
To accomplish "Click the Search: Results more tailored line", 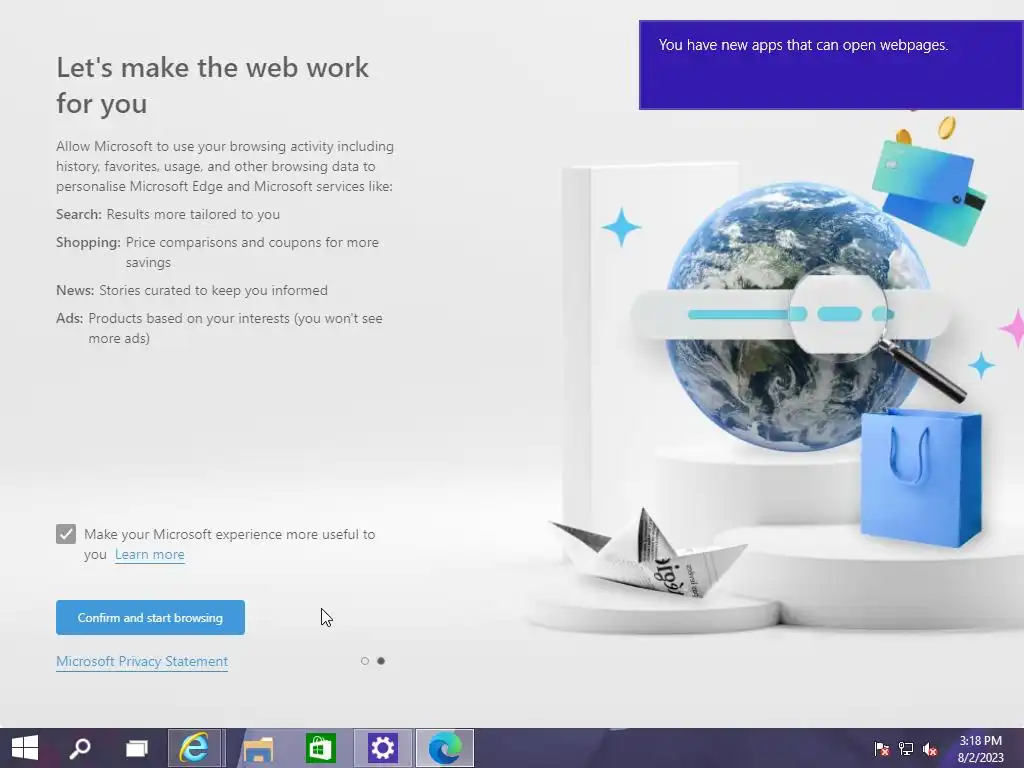I will coord(168,214).
